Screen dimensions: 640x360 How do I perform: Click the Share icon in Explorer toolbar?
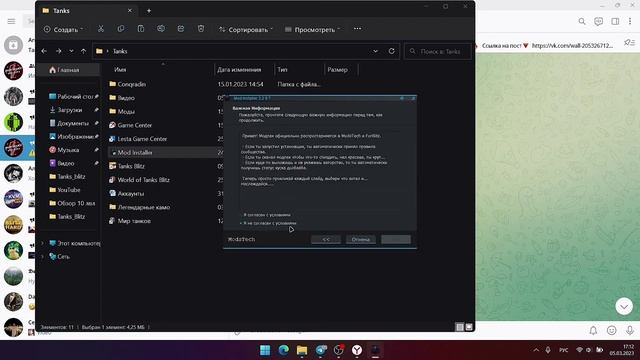(181, 29)
